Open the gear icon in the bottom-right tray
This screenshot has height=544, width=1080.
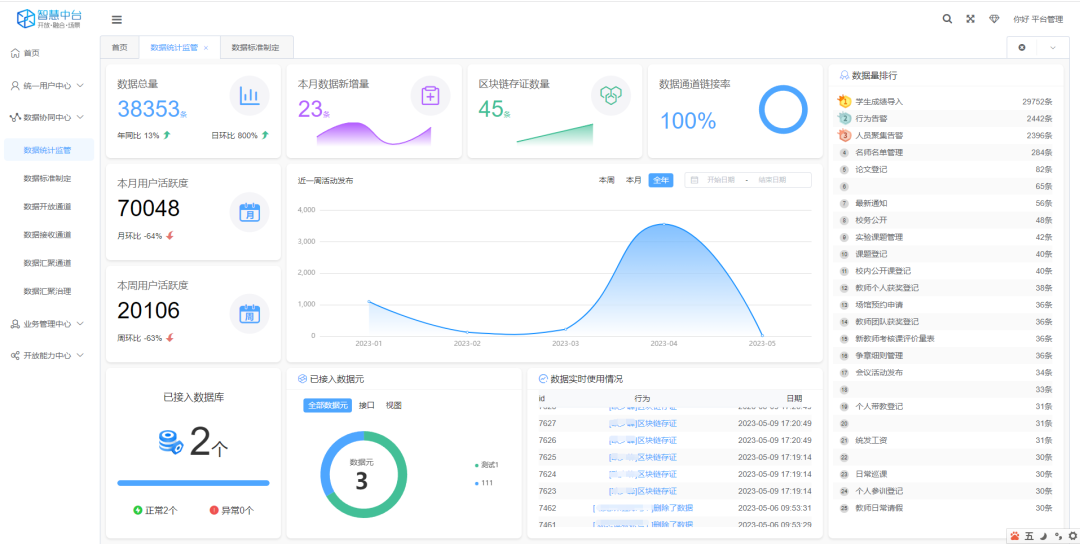(x=1072, y=536)
